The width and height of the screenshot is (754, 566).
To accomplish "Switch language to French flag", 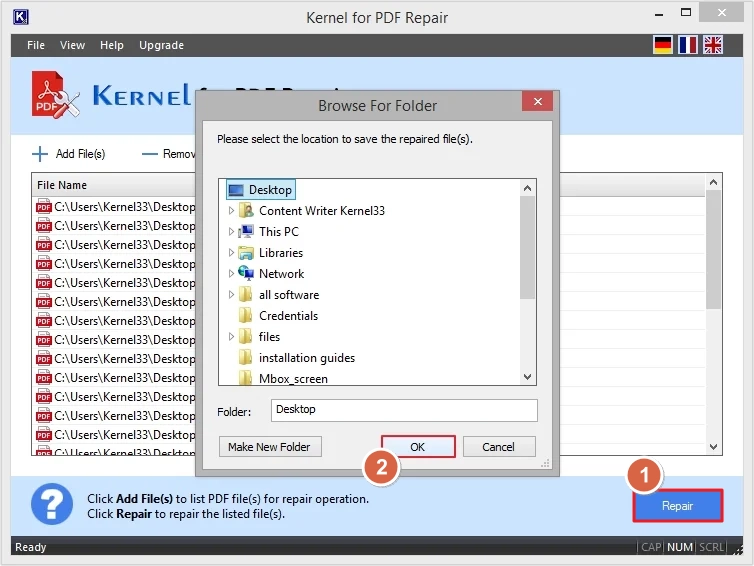I will coord(688,45).
